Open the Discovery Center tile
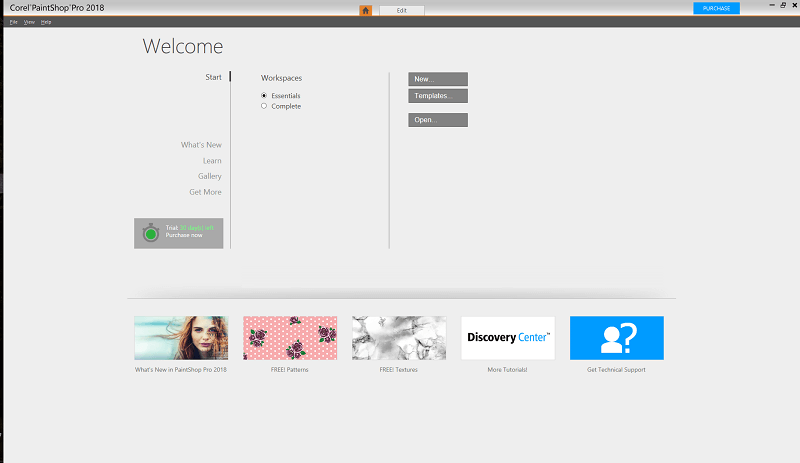This screenshot has height=463, width=800. tap(508, 338)
